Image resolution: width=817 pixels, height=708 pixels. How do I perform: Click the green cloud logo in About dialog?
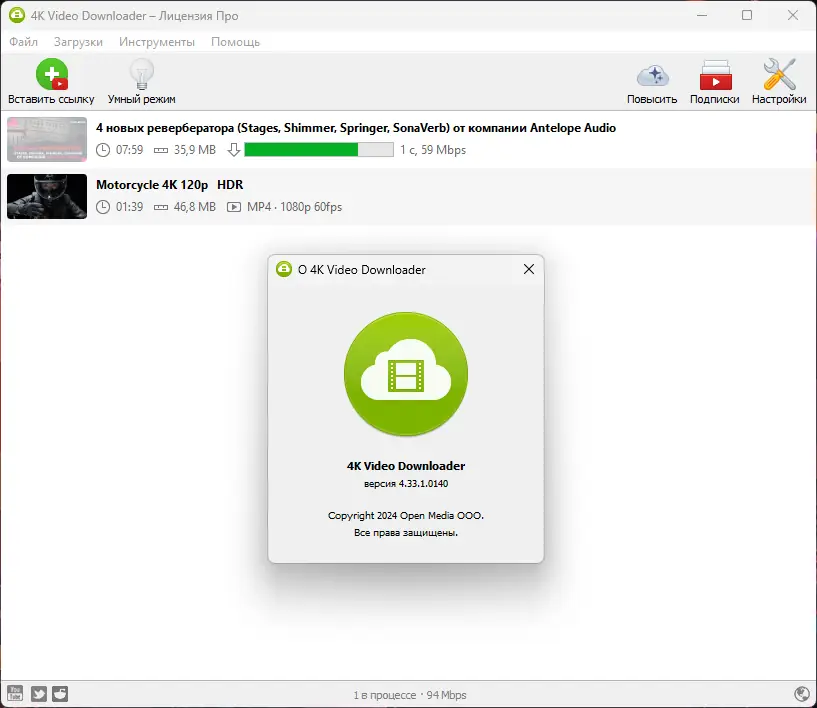(405, 374)
